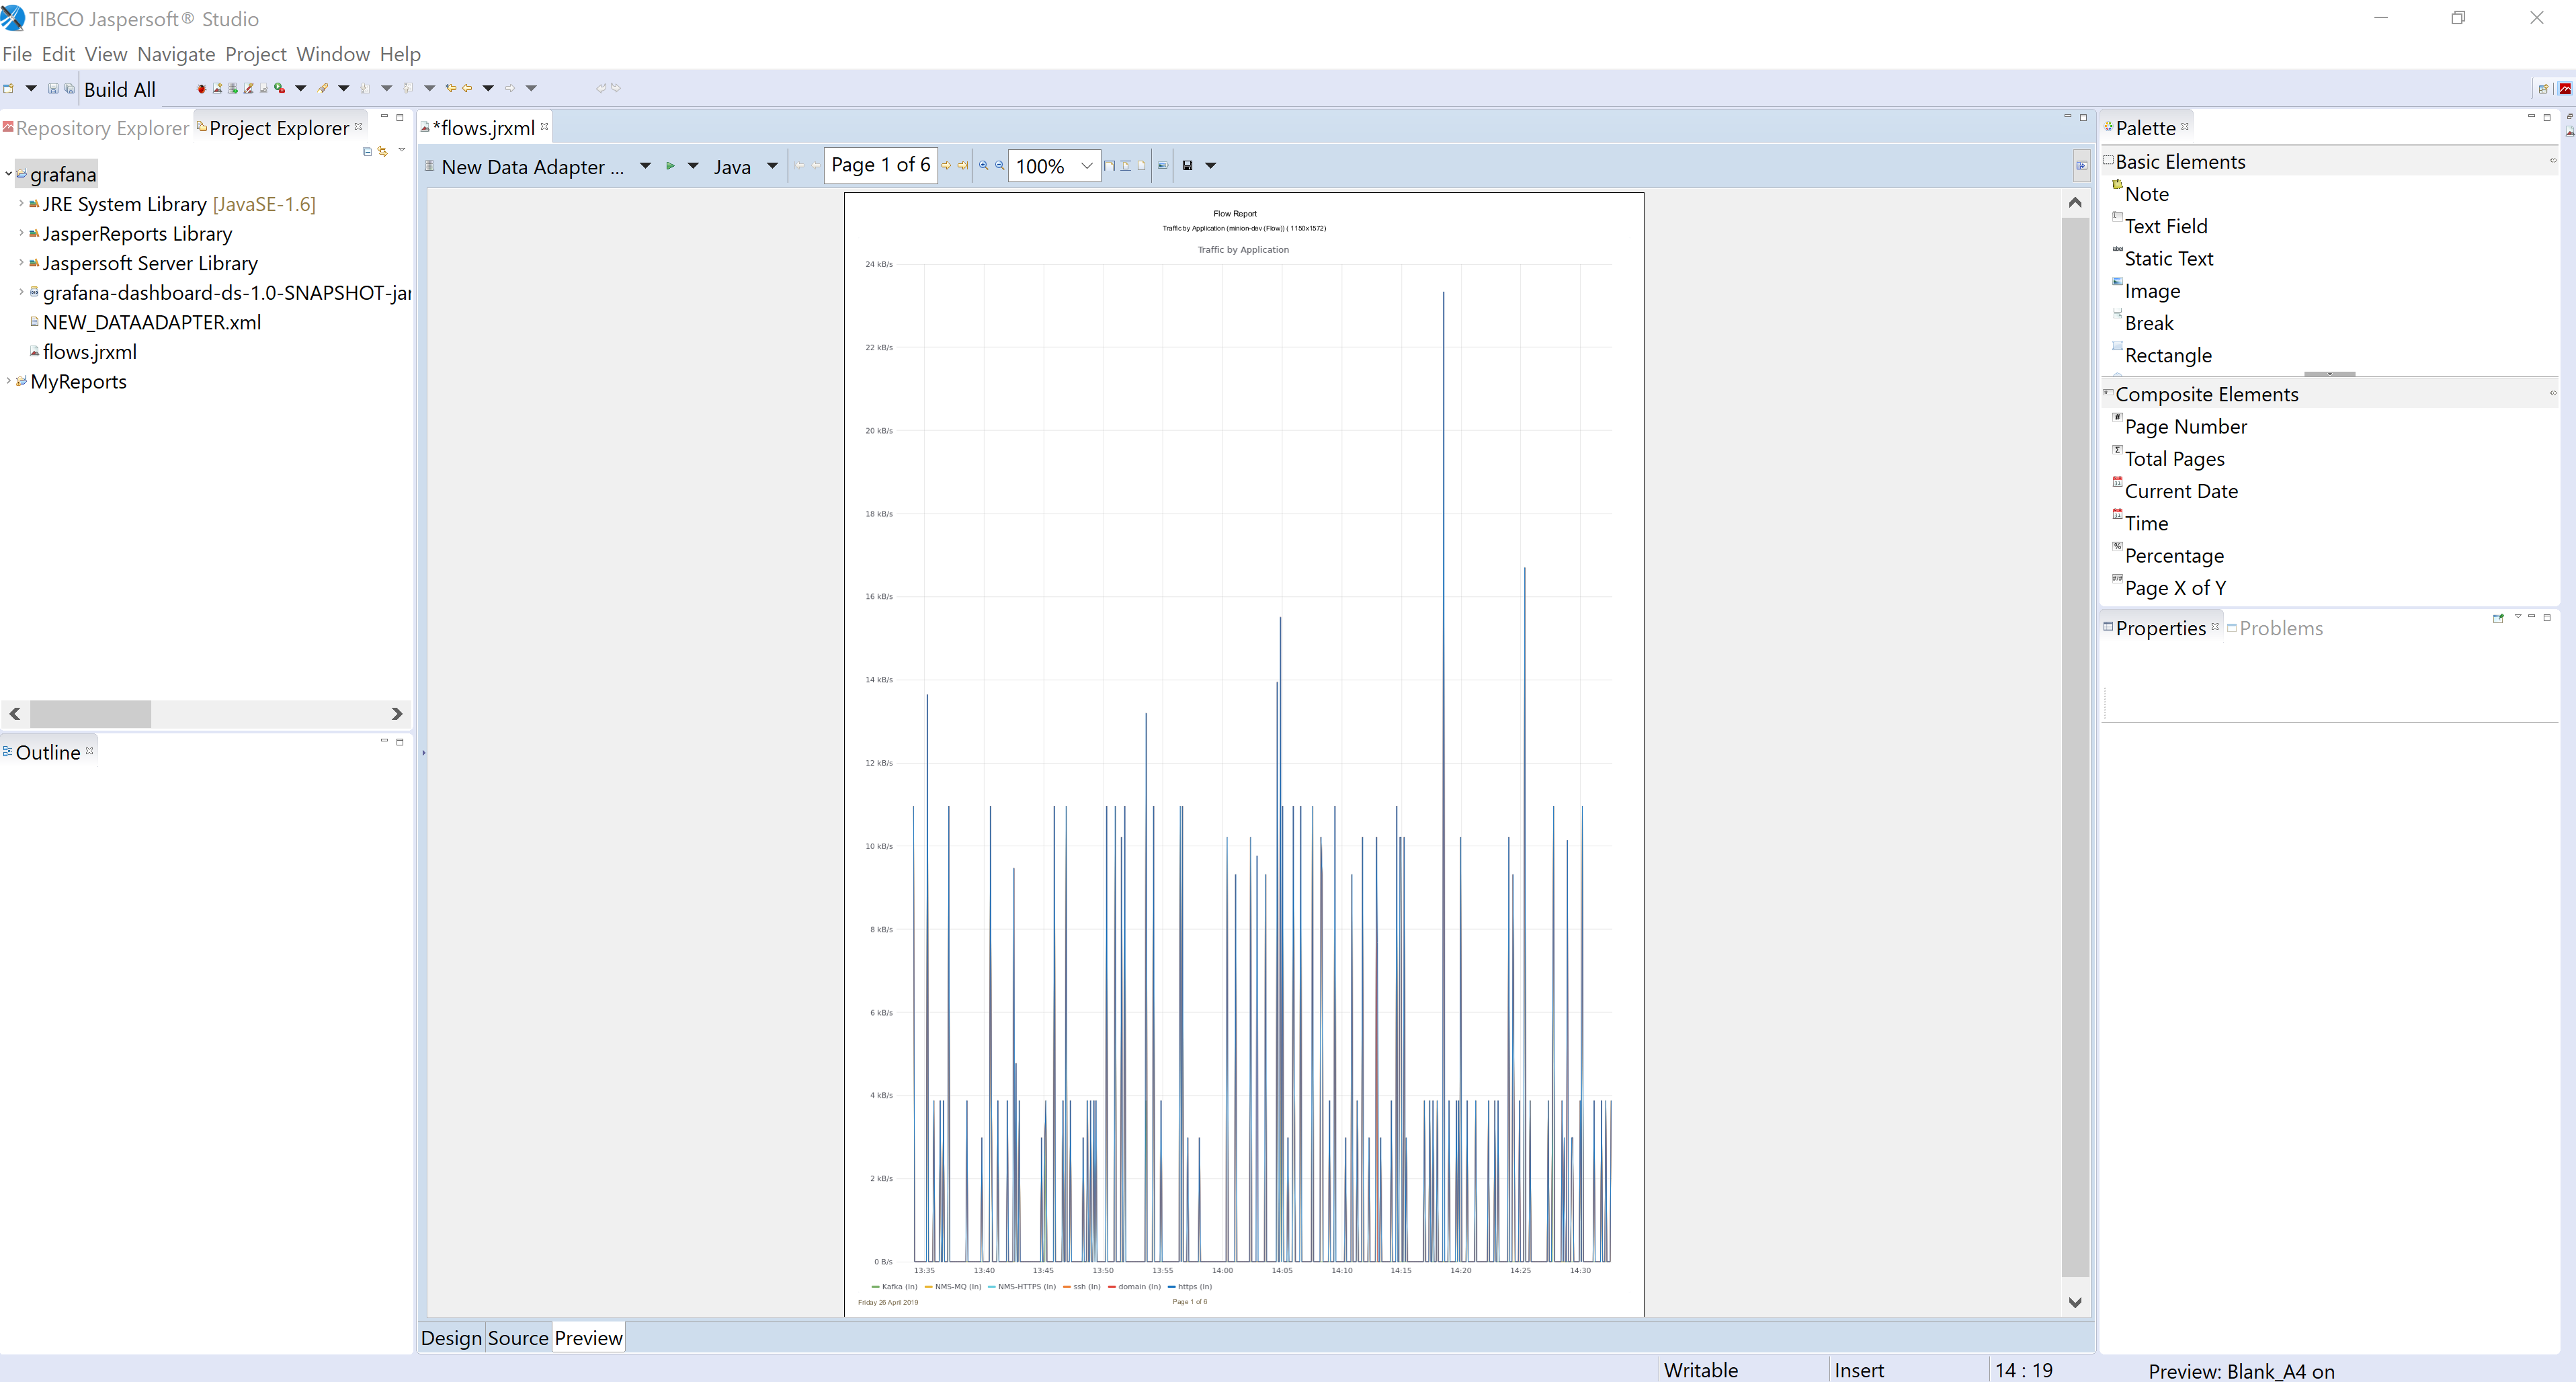Expand JasperReports Library node

tap(21, 233)
